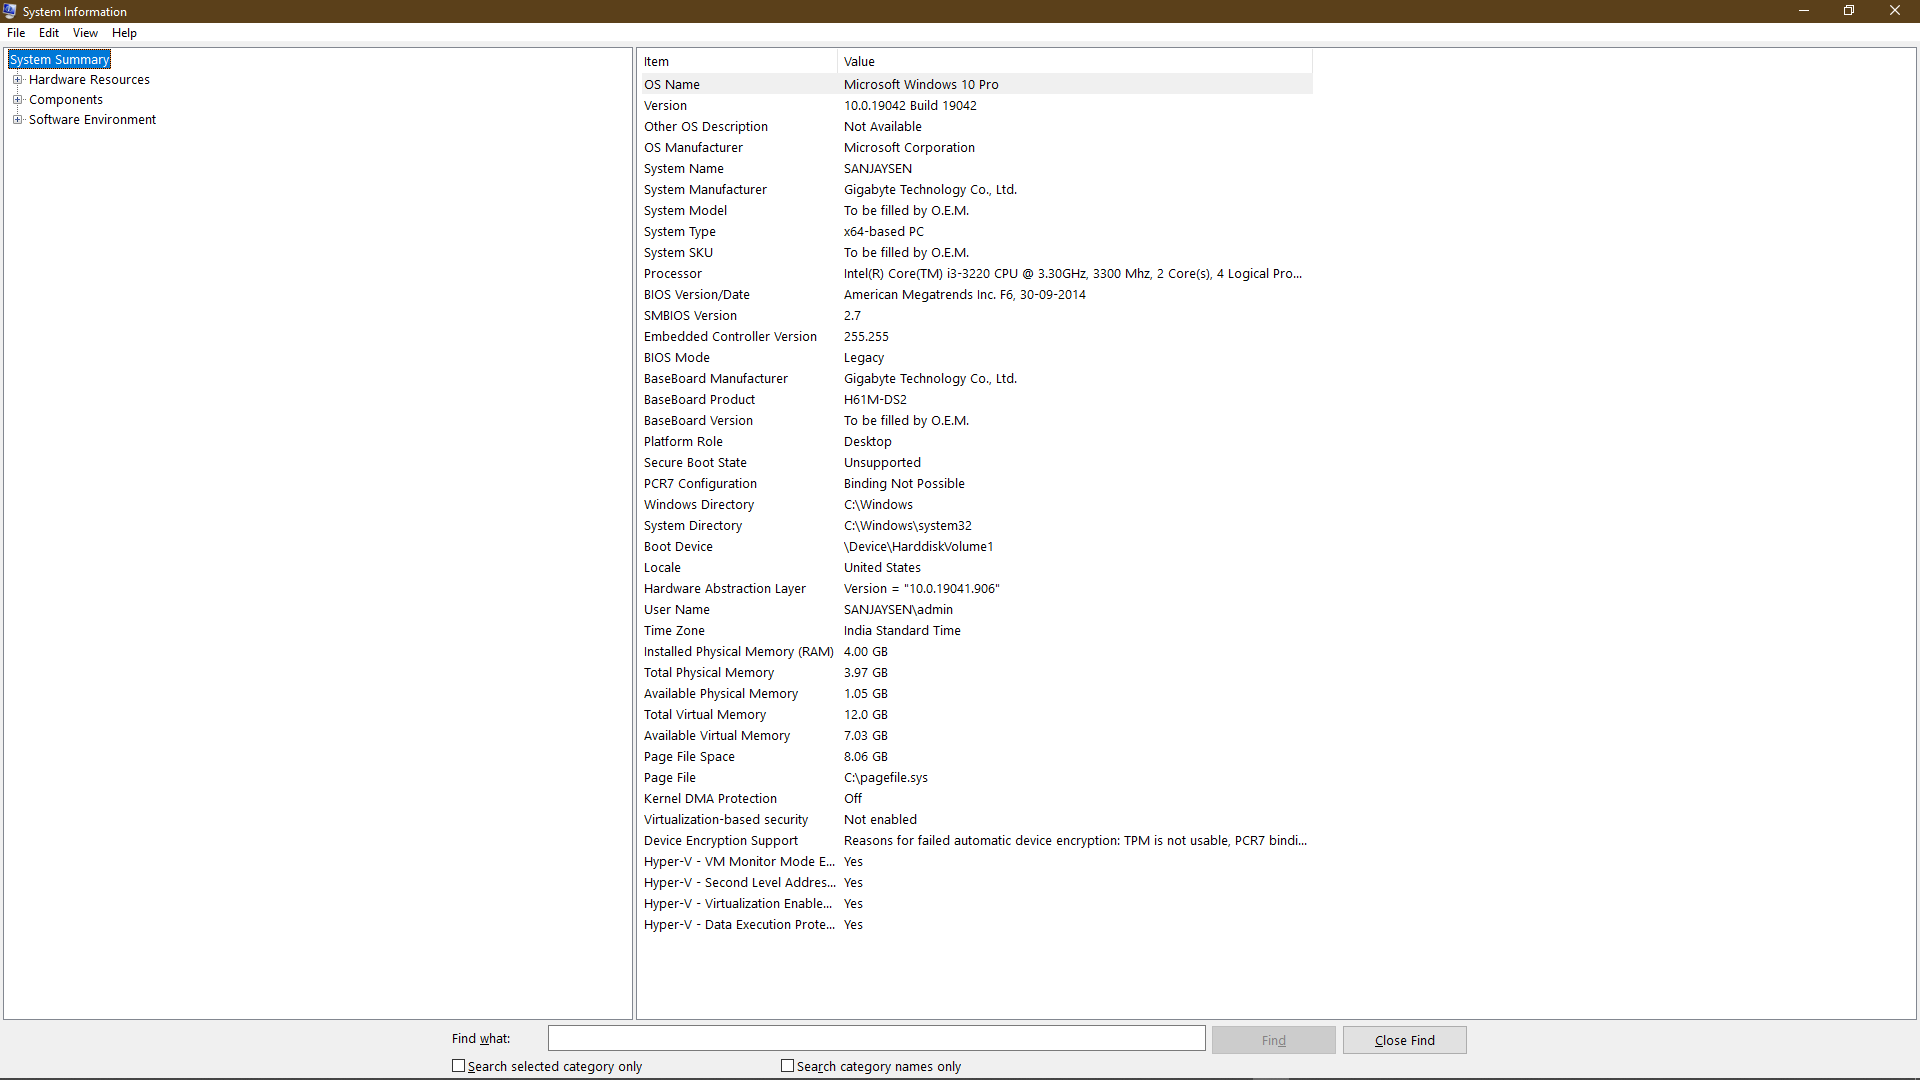Click the Close Find button

pos(1404,1039)
